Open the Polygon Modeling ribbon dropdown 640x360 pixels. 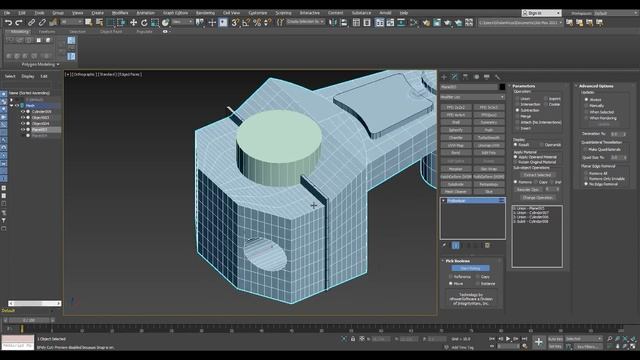[40, 64]
